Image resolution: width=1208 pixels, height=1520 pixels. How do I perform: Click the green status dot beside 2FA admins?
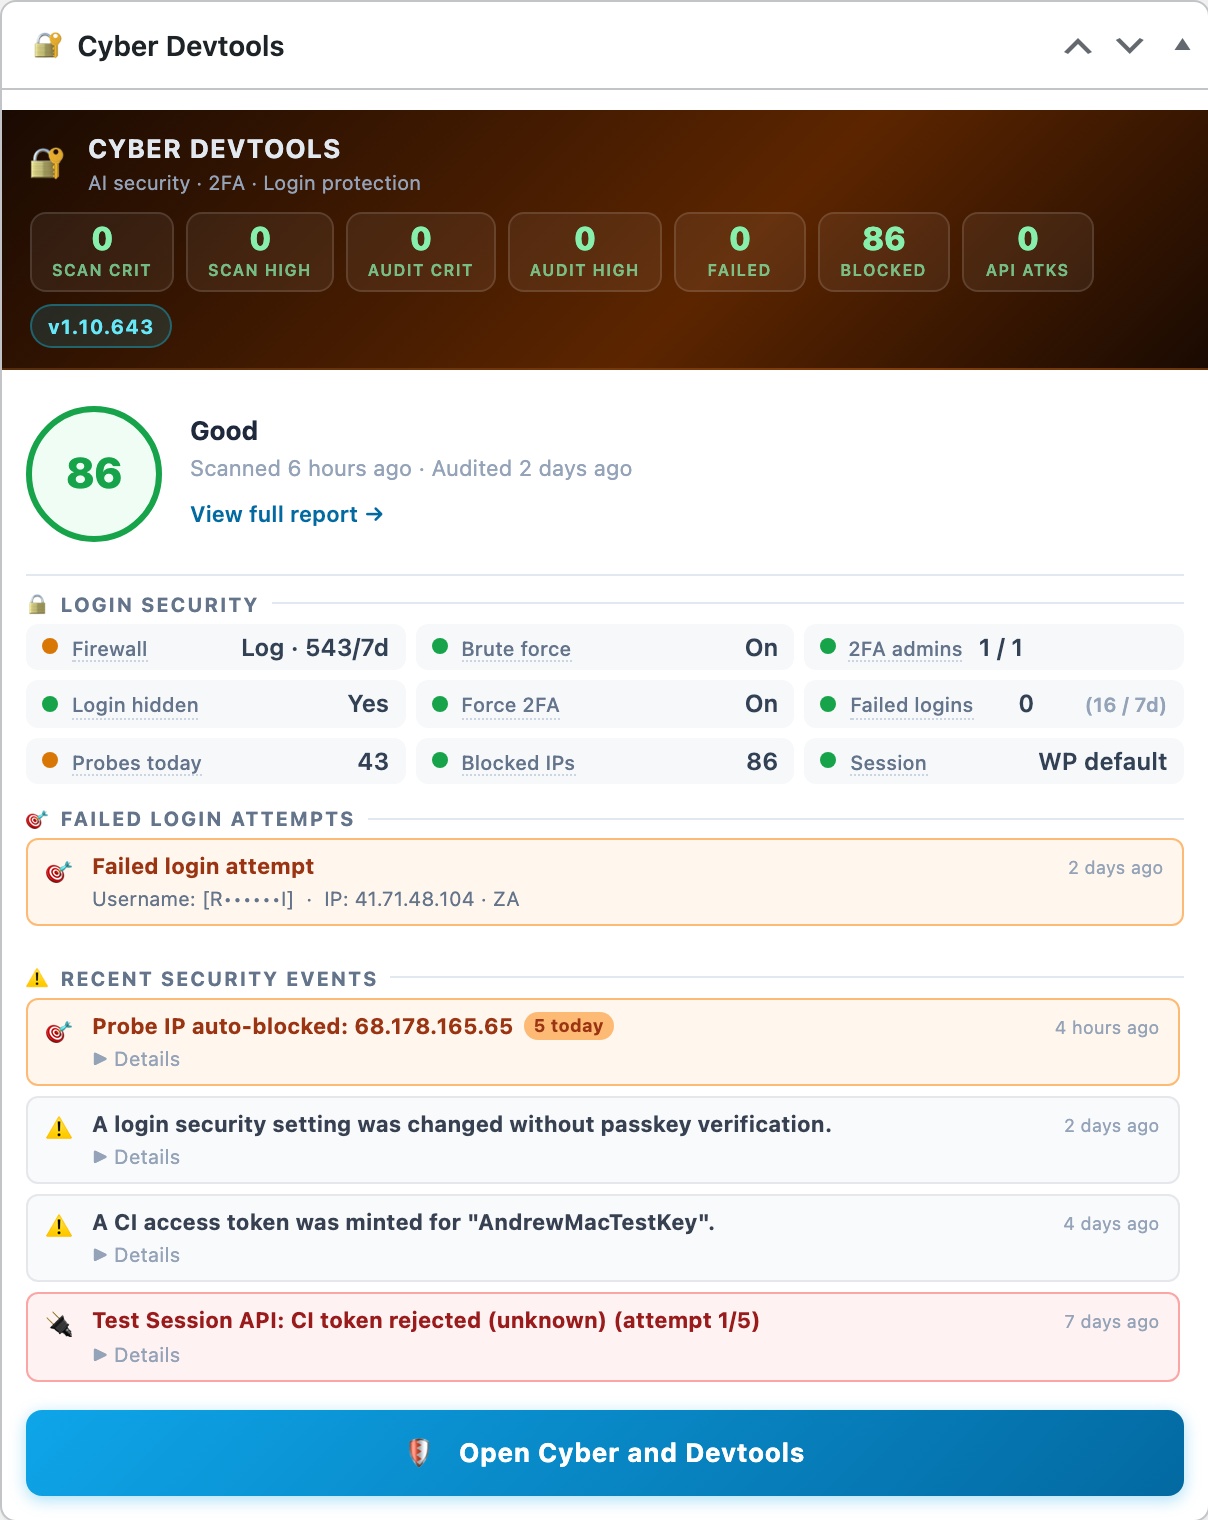pyautogui.click(x=828, y=646)
